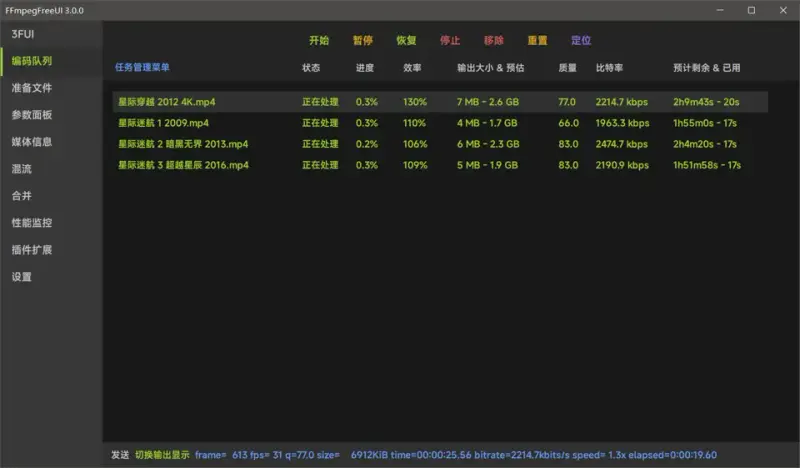
Task: Go to the 媒体信息 tab
Action: (x=32, y=142)
